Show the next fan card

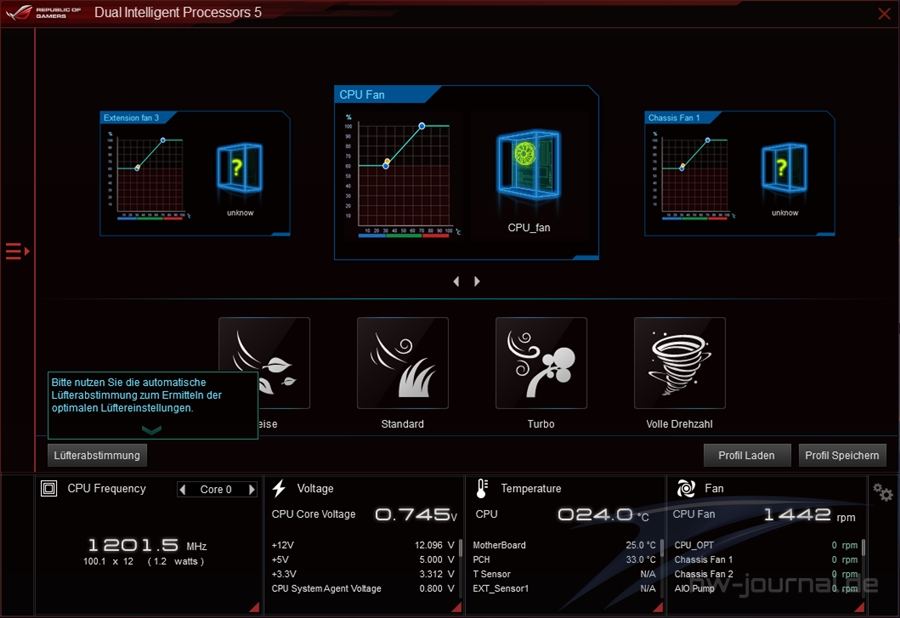477,281
